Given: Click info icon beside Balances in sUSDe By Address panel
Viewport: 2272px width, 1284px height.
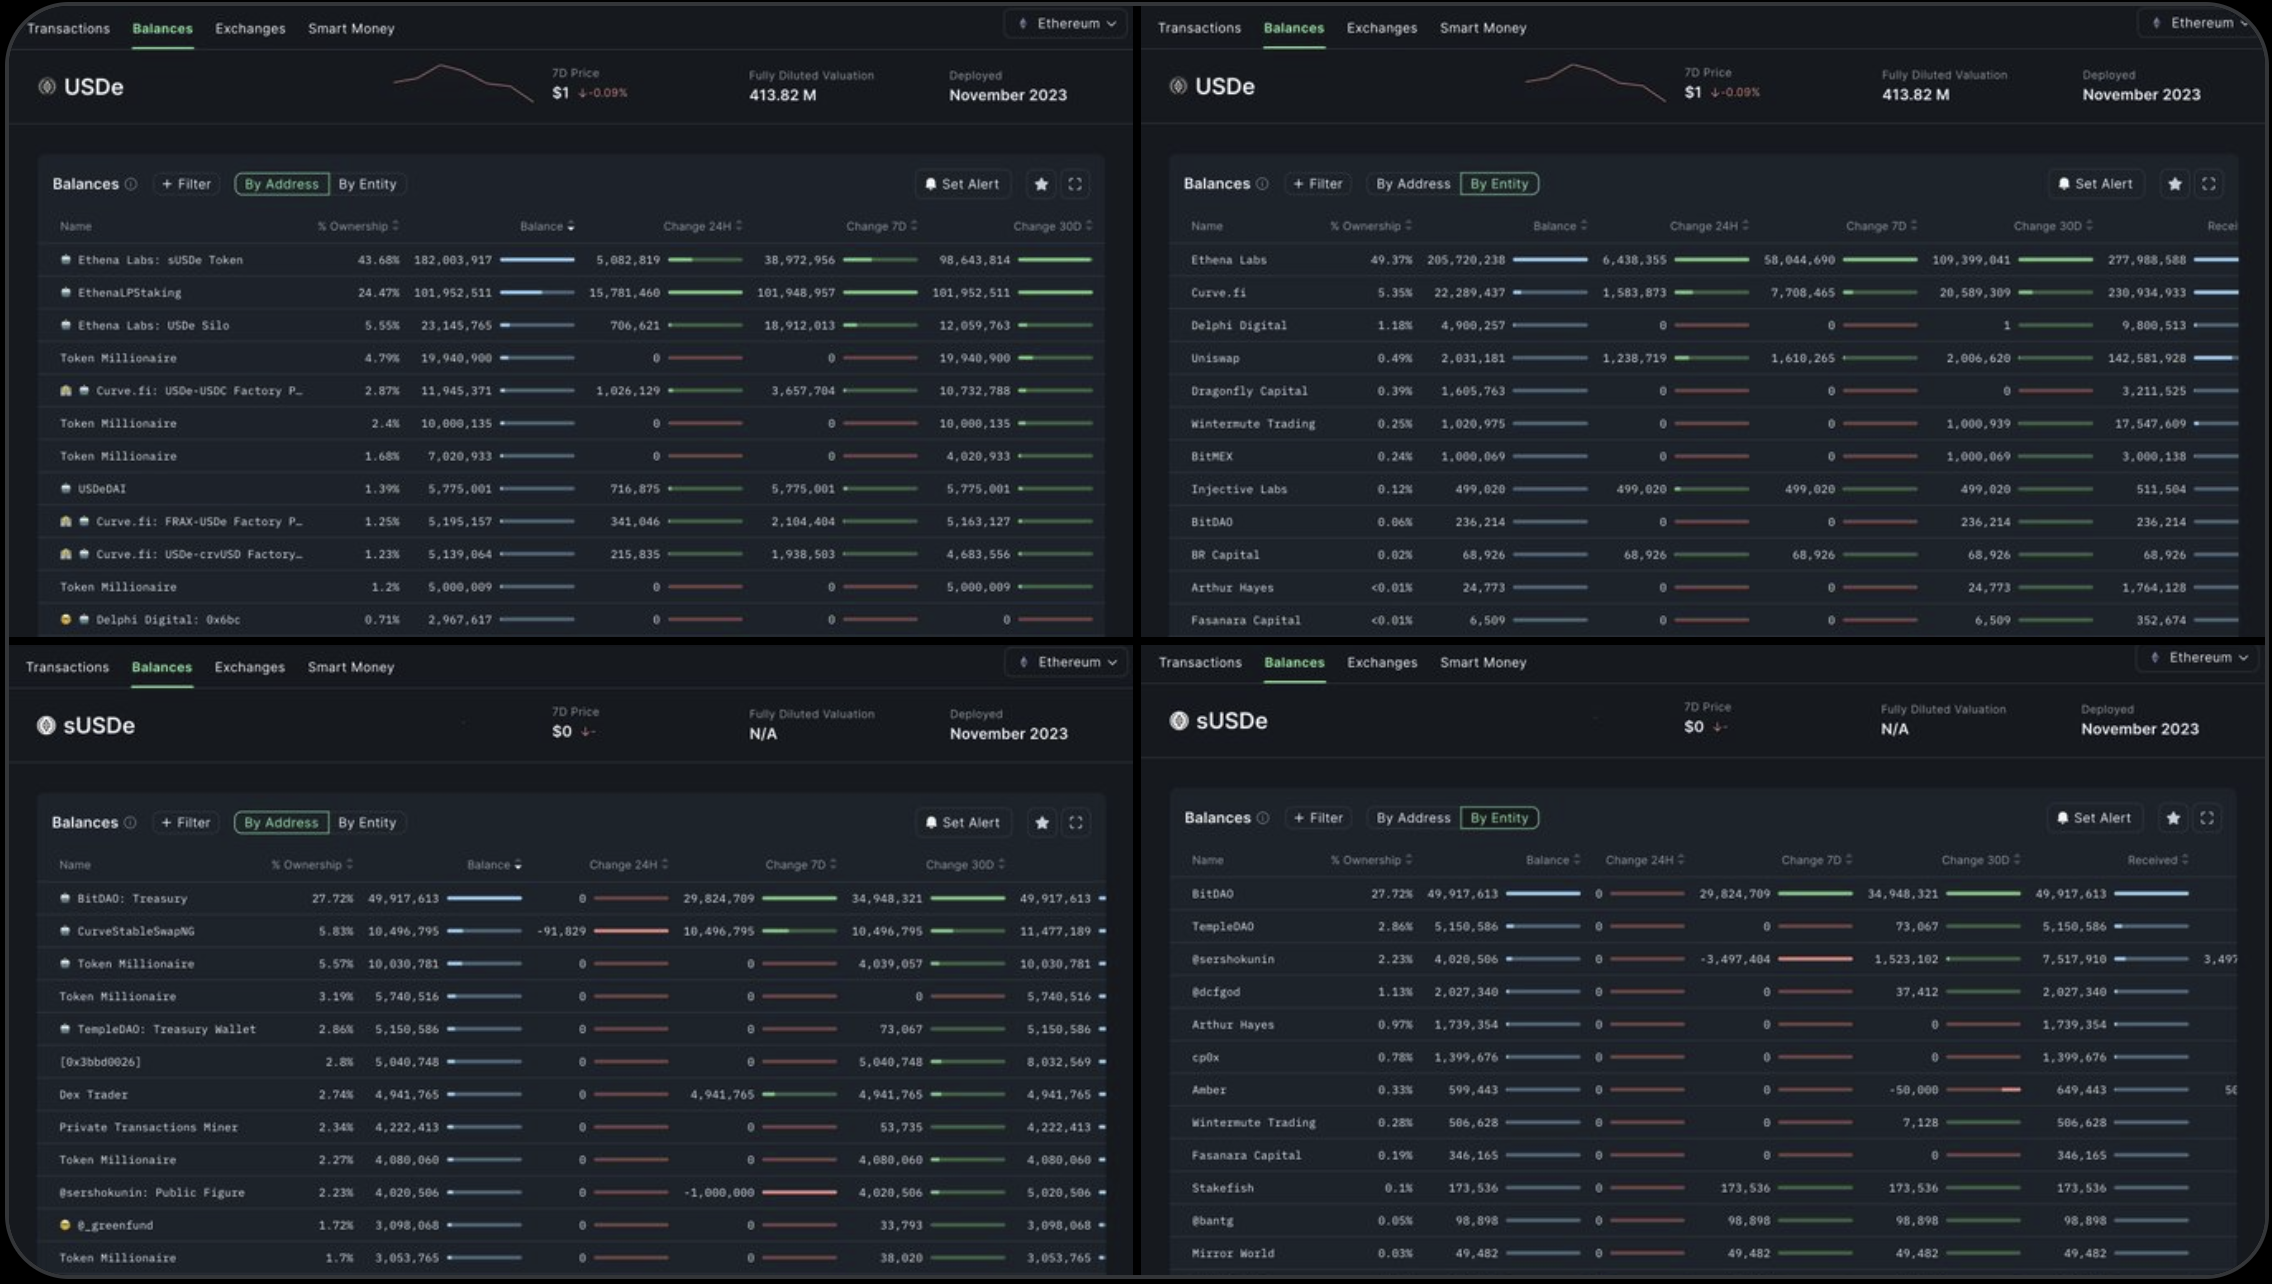Looking at the screenshot, I should tap(130, 822).
